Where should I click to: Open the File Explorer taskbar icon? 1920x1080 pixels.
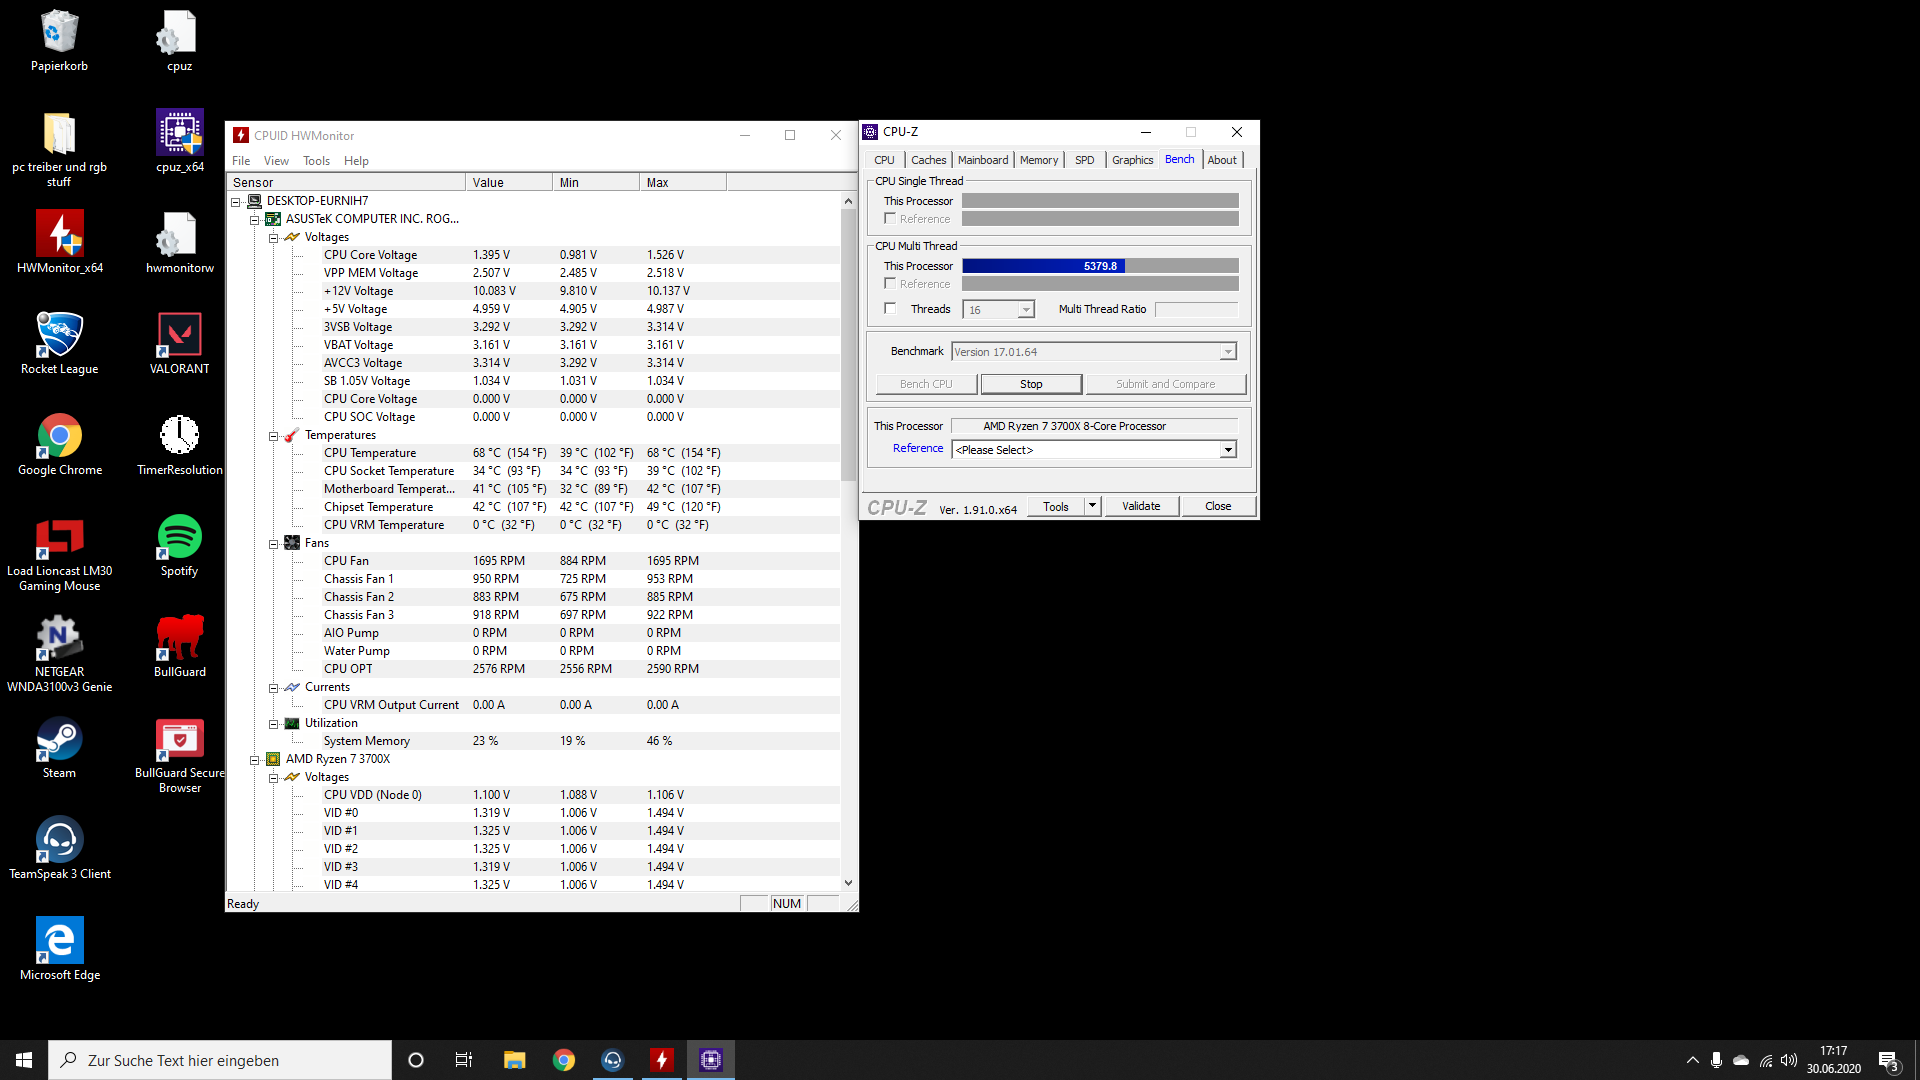click(x=514, y=1060)
